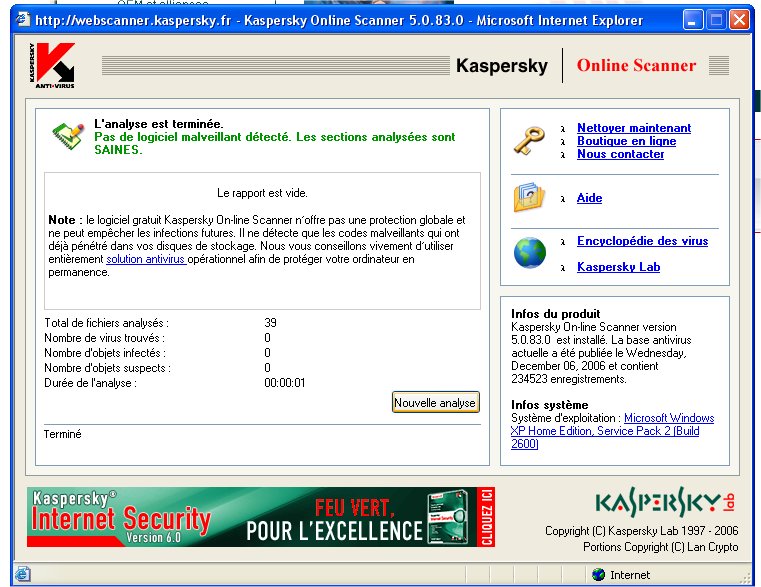
Task: Click the 'Infos système' heading
Action: [x=549, y=405]
